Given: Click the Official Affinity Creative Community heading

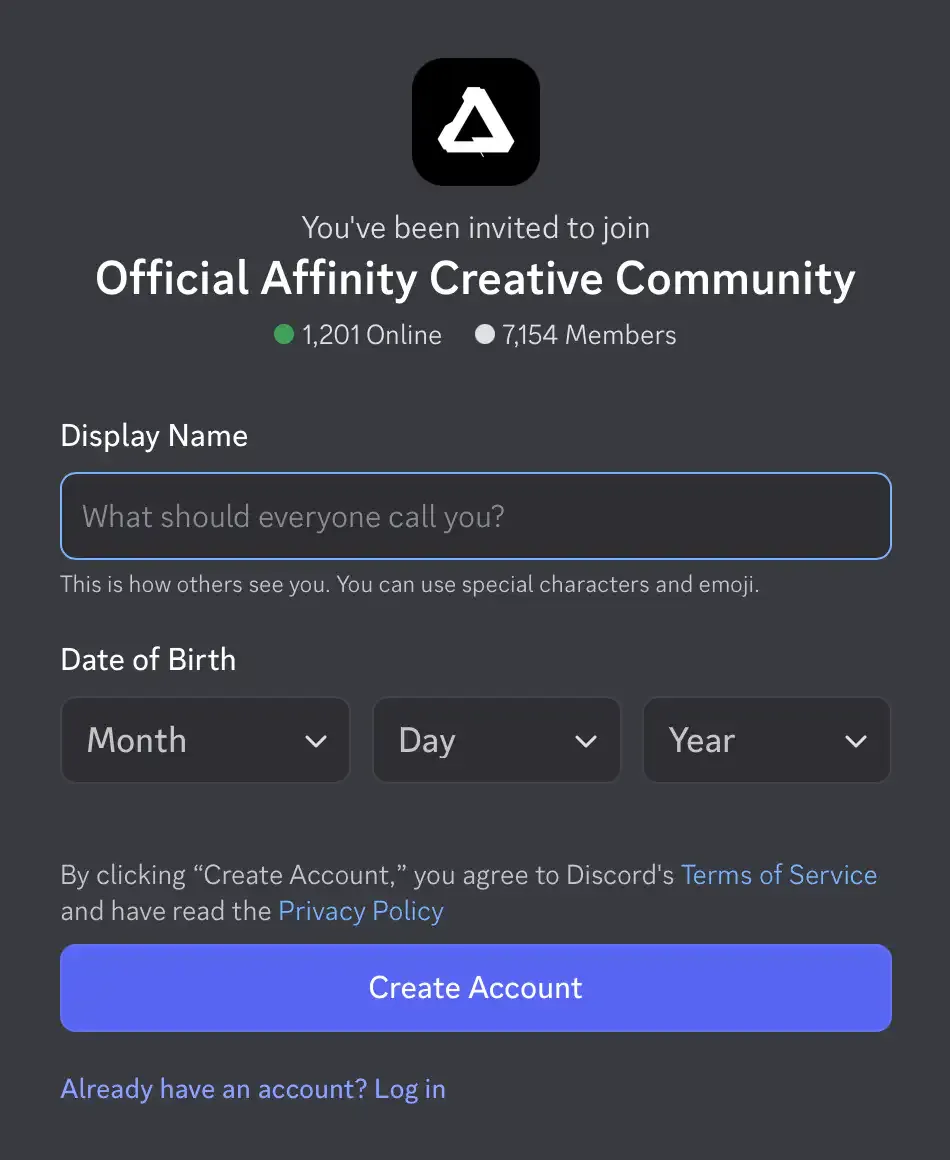Looking at the screenshot, I should pyautogui.click(x=476, y=279).
